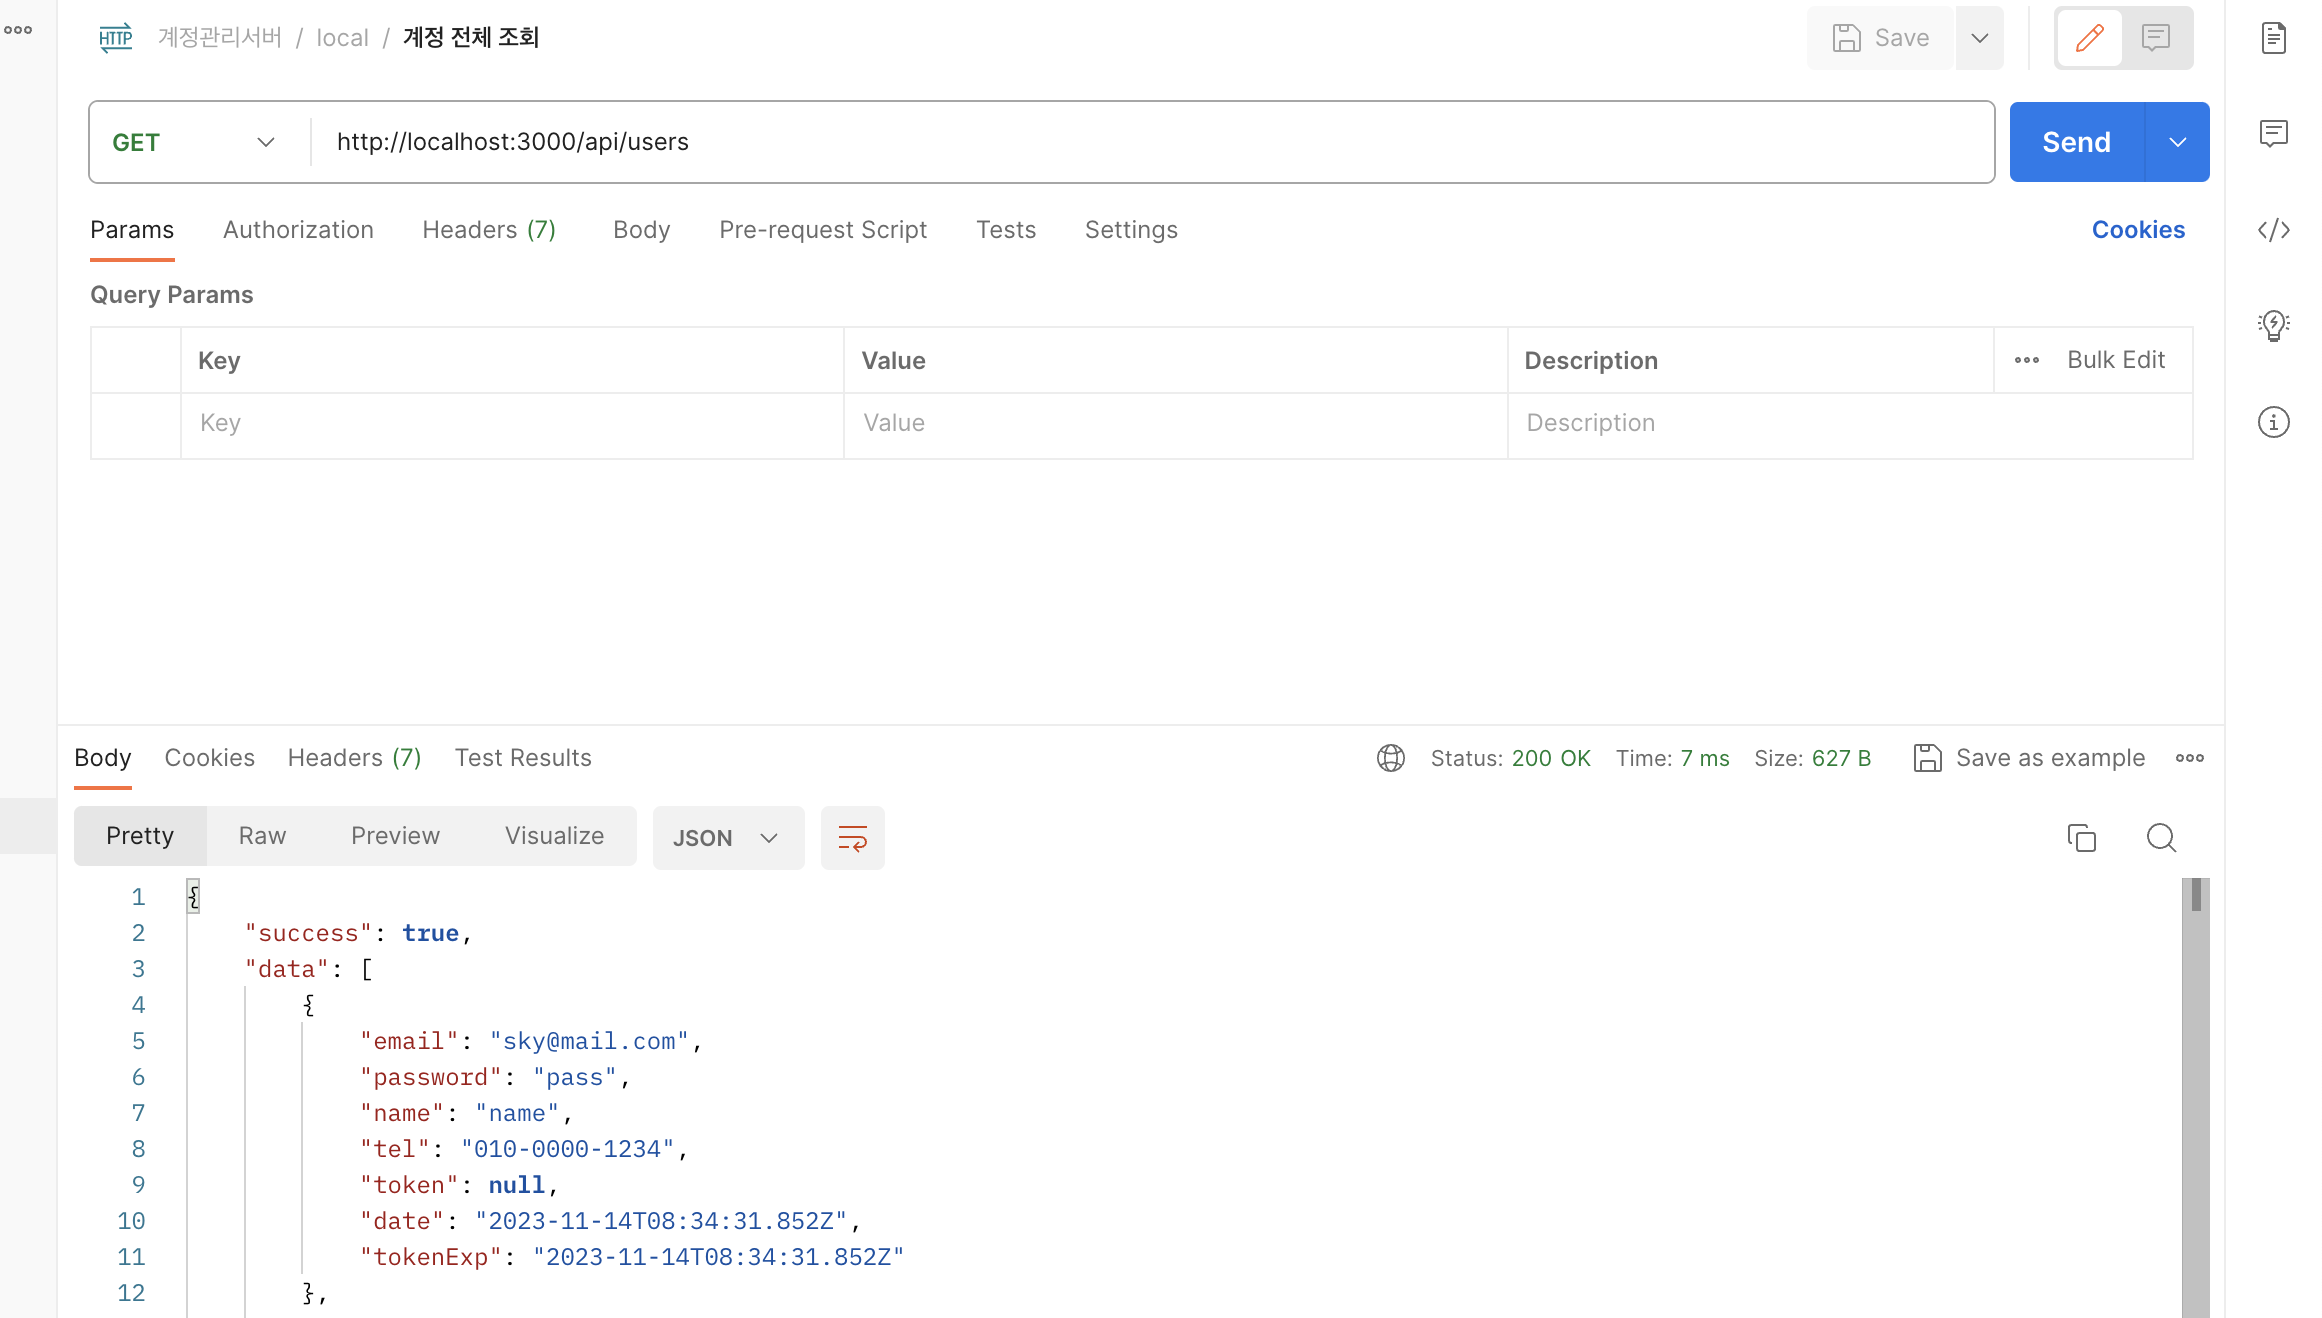Click the network globe icon

pyautogui.click(x=1390, y=758)
